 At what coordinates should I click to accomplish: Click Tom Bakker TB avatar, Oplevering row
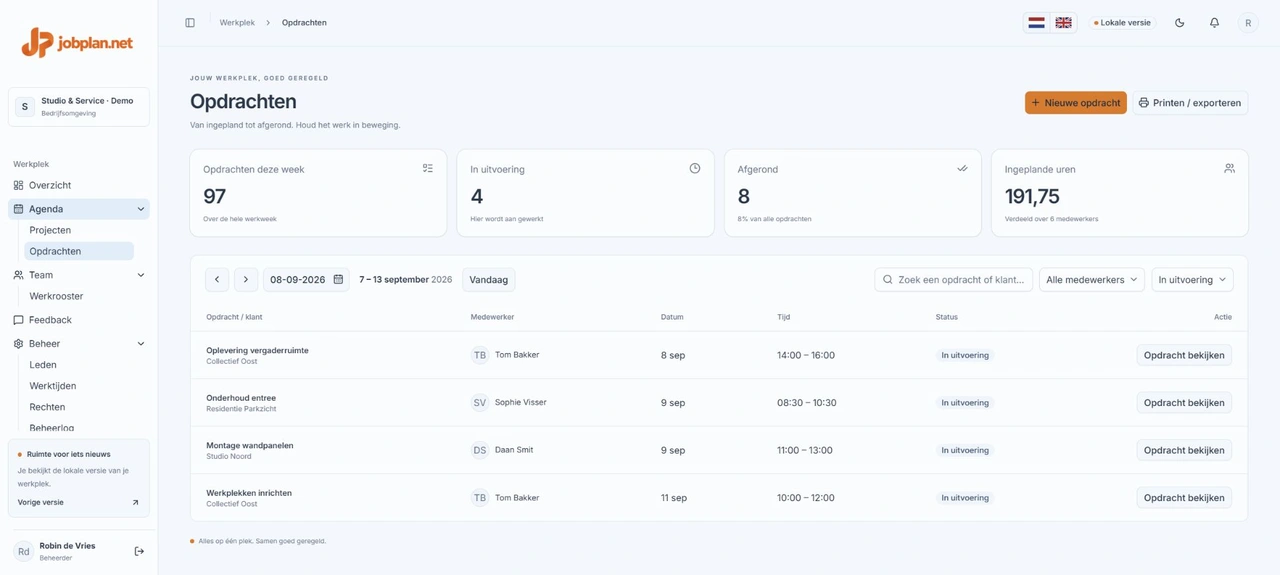point(480,355)
